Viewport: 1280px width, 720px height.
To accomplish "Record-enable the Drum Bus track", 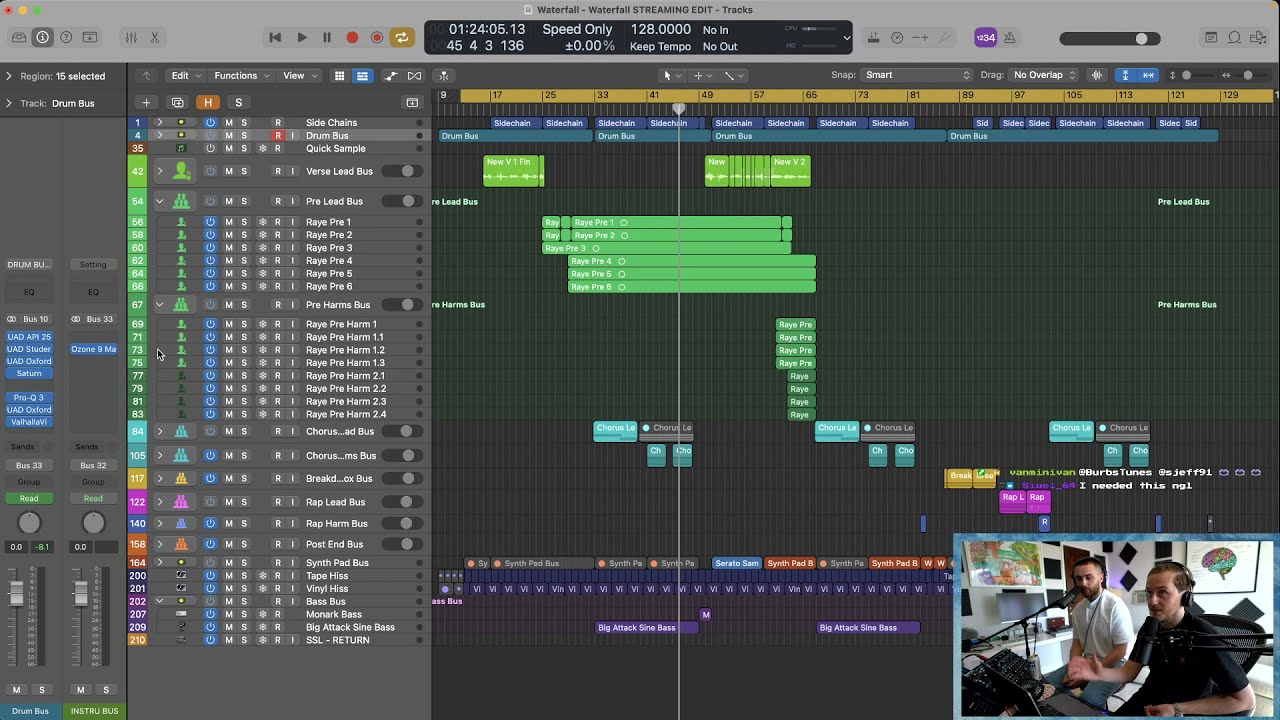I will [278, 135].
